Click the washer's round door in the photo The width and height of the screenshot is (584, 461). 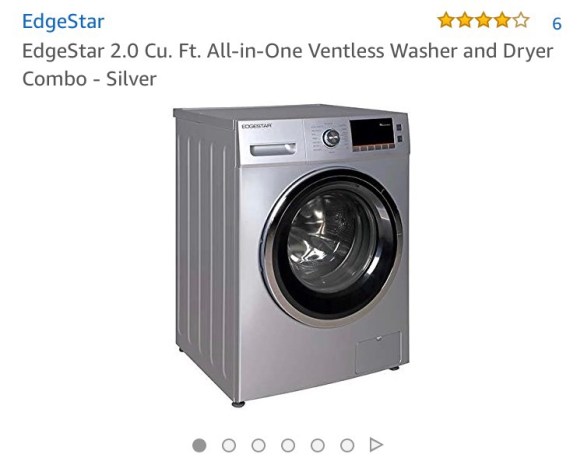coord(333,248)
